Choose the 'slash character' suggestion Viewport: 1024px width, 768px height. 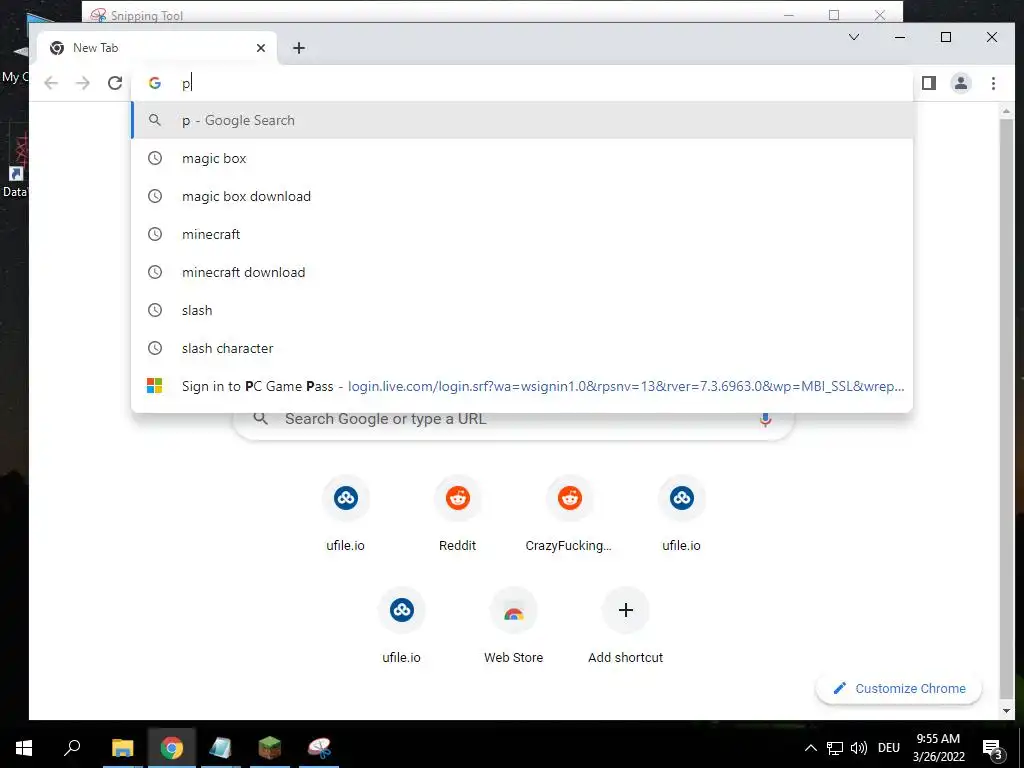click(x=522, y=348)
